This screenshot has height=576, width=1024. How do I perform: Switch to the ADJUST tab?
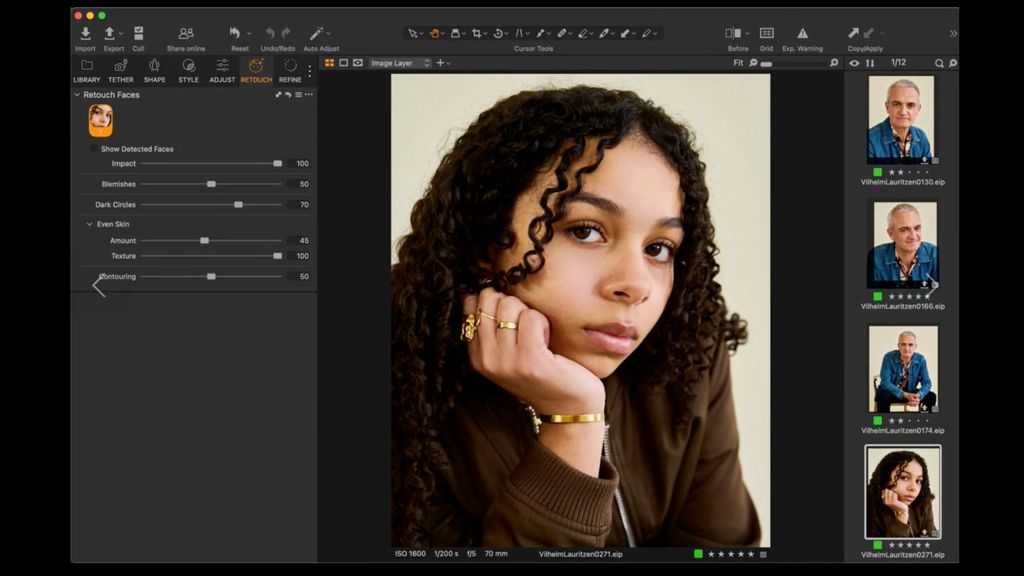(222, 71)
